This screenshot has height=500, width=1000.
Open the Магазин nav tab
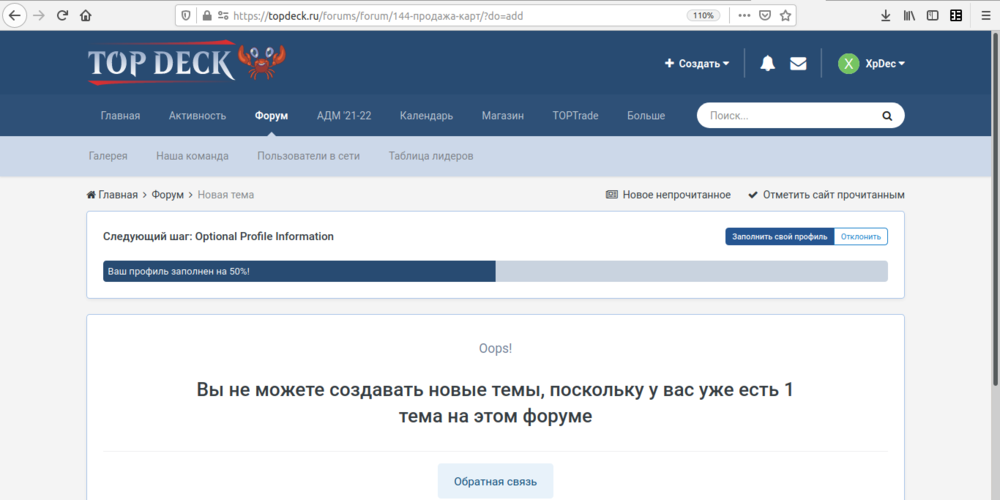503,115
